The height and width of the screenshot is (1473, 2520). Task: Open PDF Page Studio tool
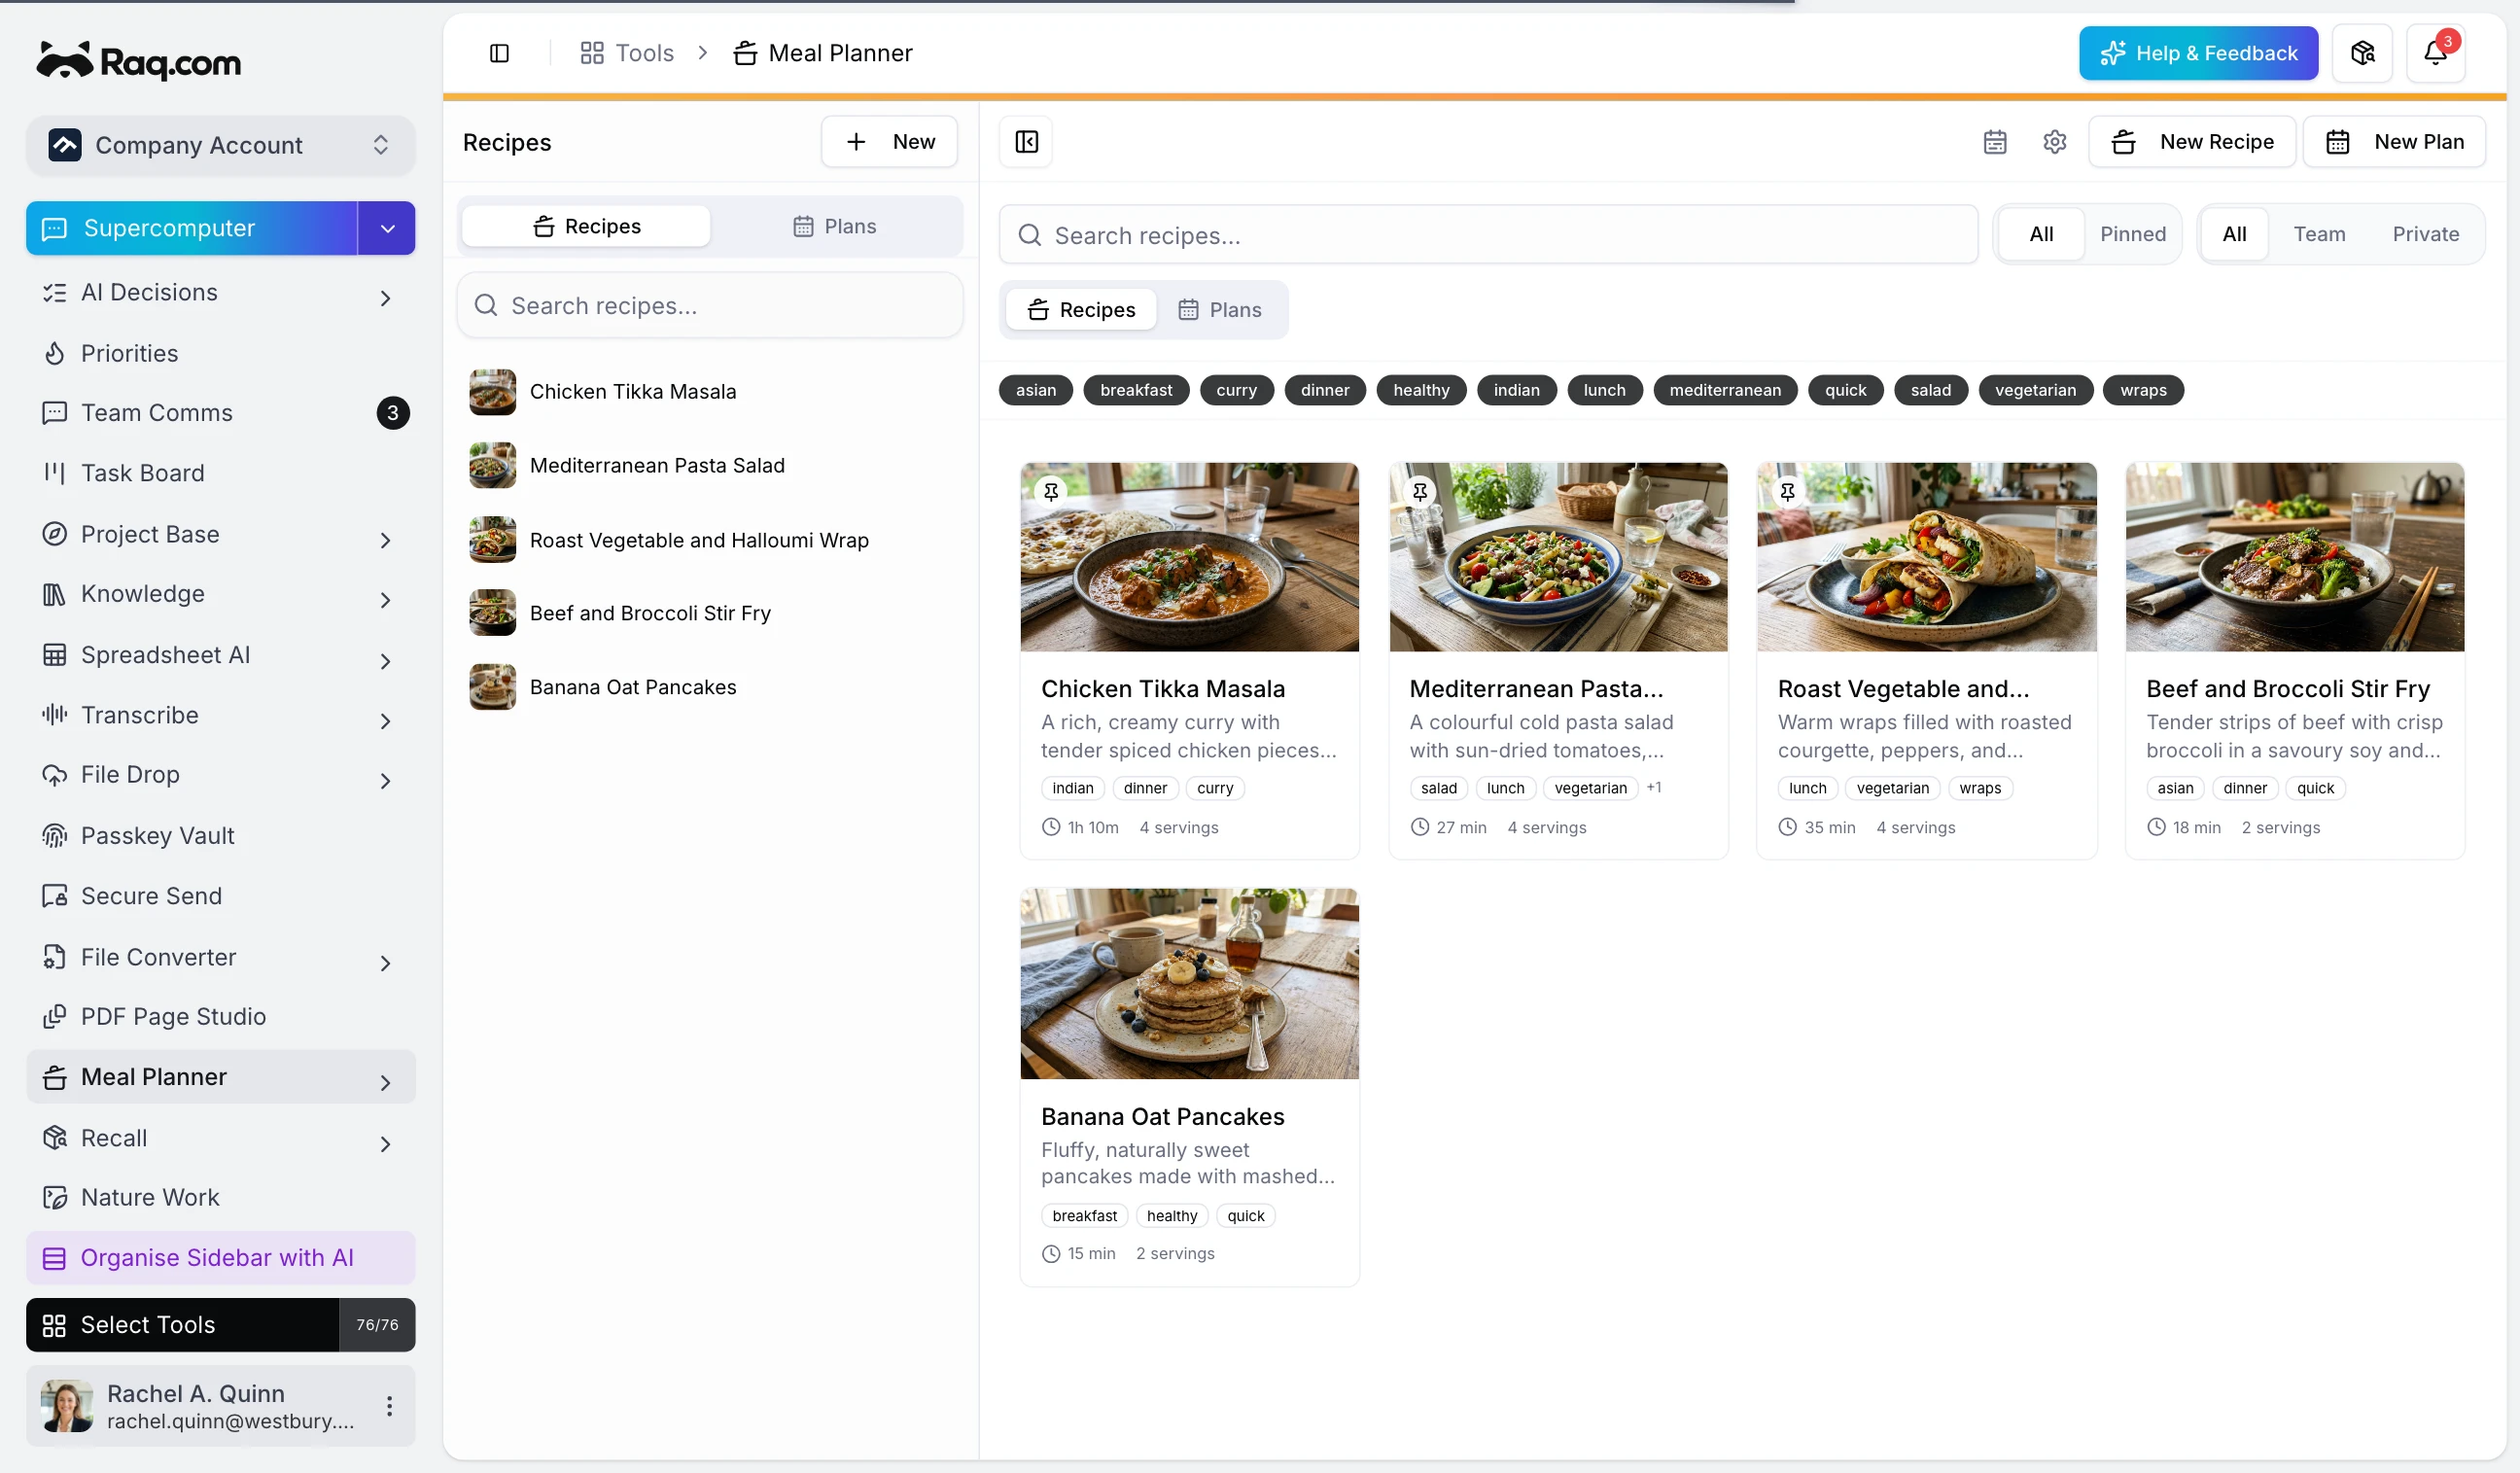point(220,1016)
